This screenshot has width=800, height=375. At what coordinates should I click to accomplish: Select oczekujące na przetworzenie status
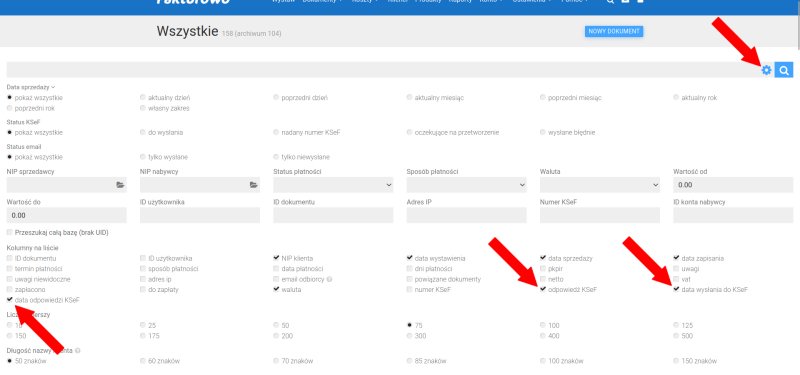point(410,132)
